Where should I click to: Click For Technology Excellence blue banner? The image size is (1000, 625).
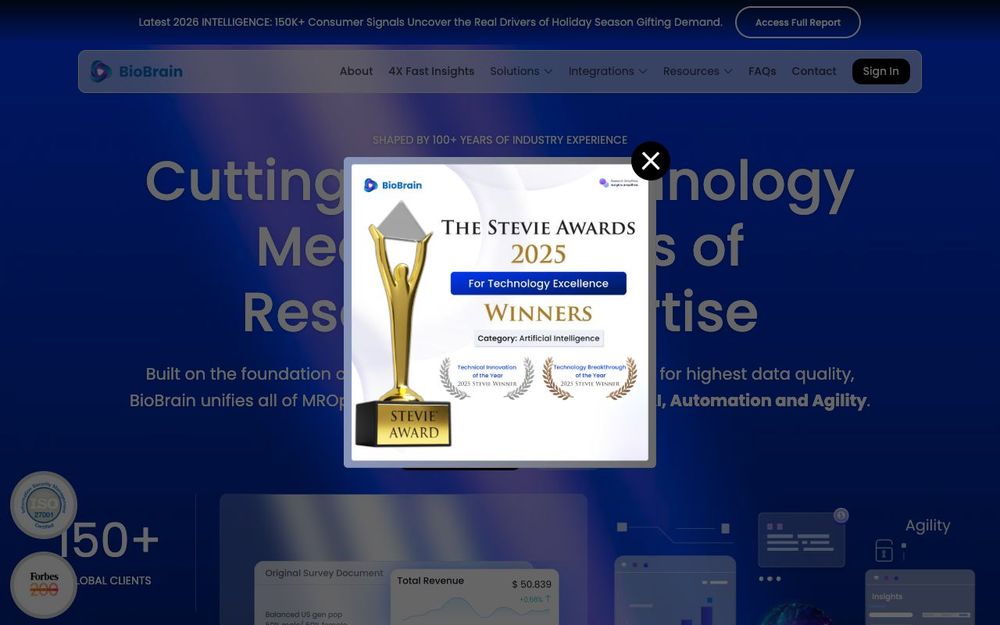click(x=538, y=283)
